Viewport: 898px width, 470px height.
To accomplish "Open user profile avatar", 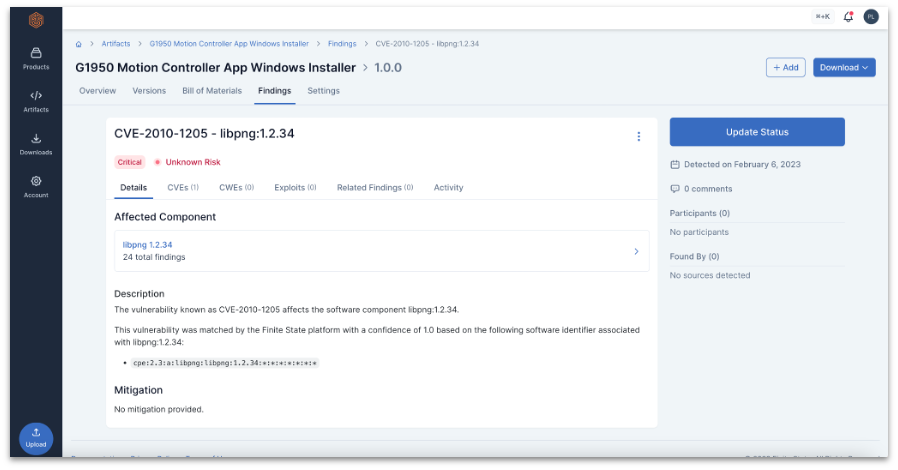I will (x=870, y=17).
